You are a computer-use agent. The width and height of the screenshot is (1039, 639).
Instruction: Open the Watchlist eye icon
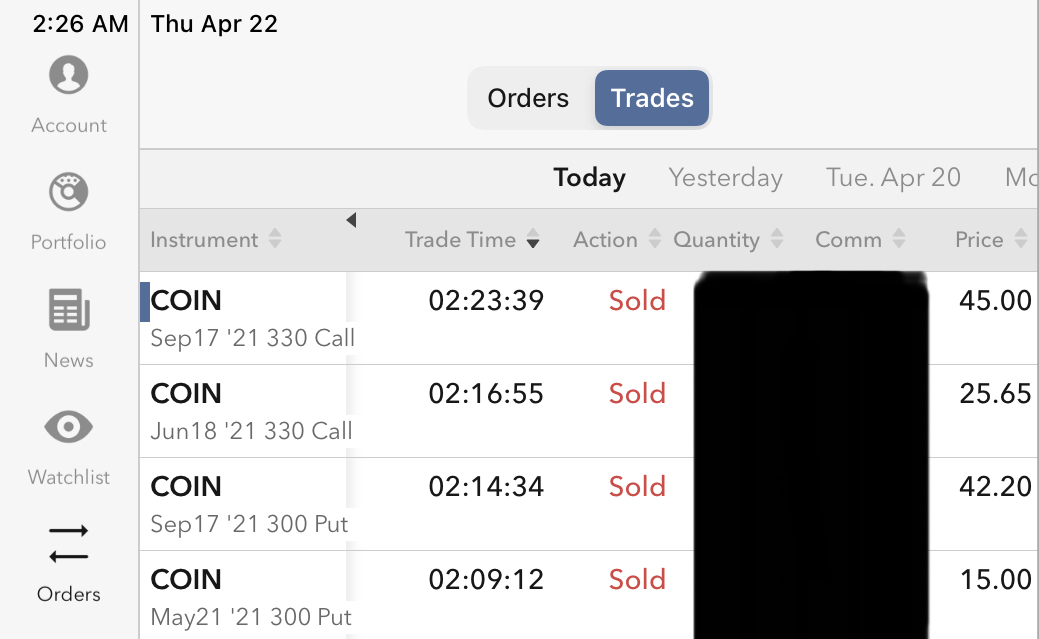tap(68, 428)
